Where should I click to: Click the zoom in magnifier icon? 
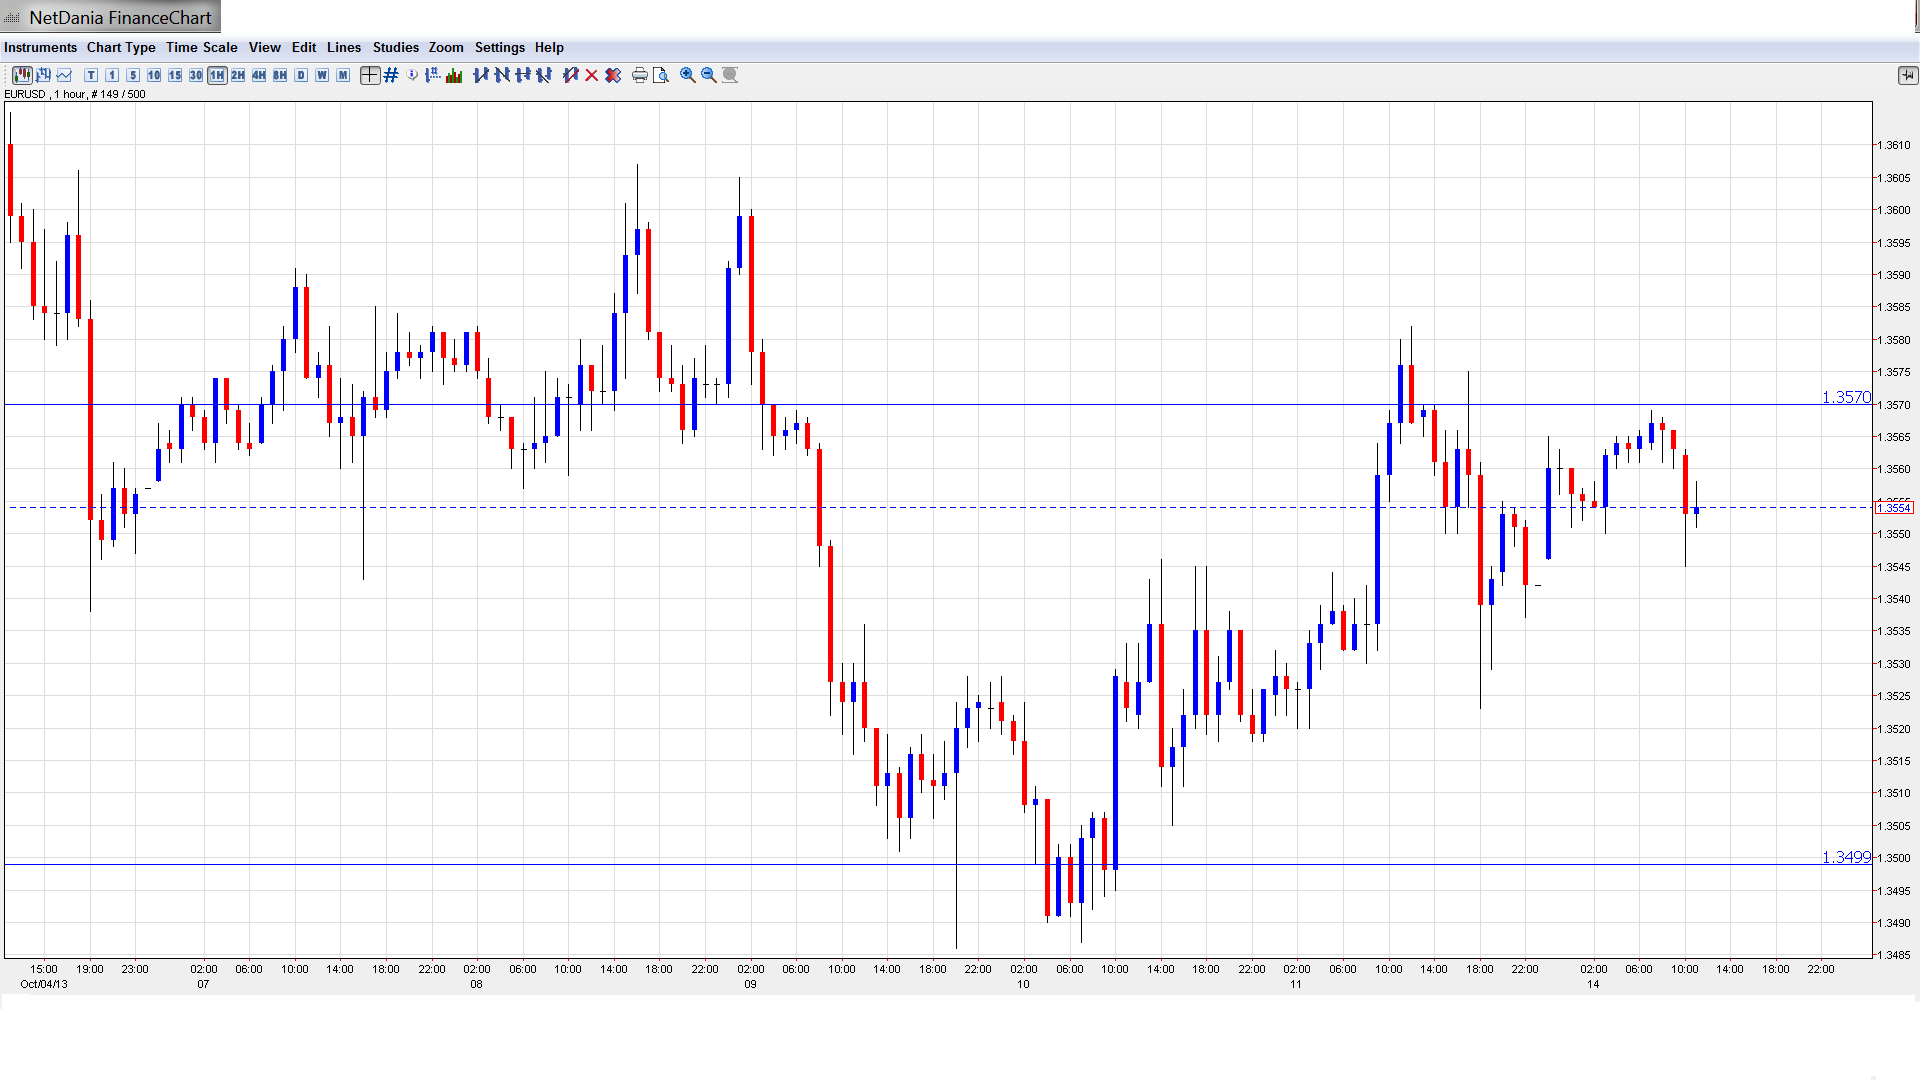point(687,75)
